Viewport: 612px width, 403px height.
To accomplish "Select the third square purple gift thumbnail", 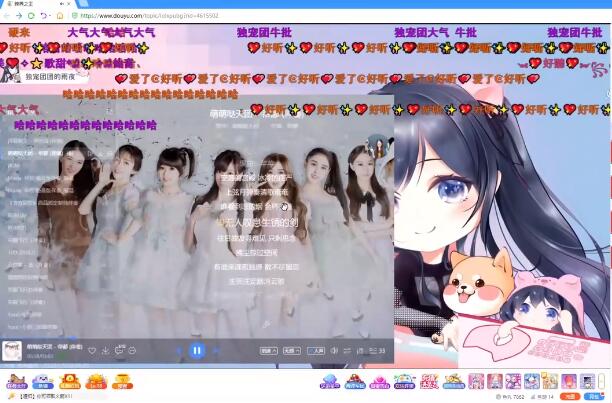I will point(513,381).
